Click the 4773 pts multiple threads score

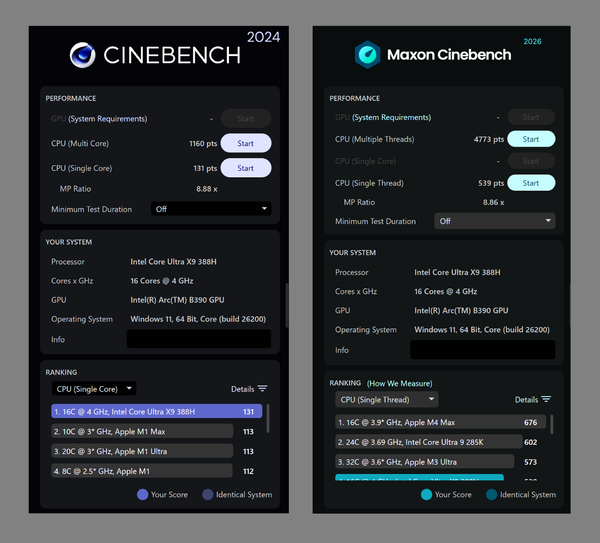[x=489, y=139]
